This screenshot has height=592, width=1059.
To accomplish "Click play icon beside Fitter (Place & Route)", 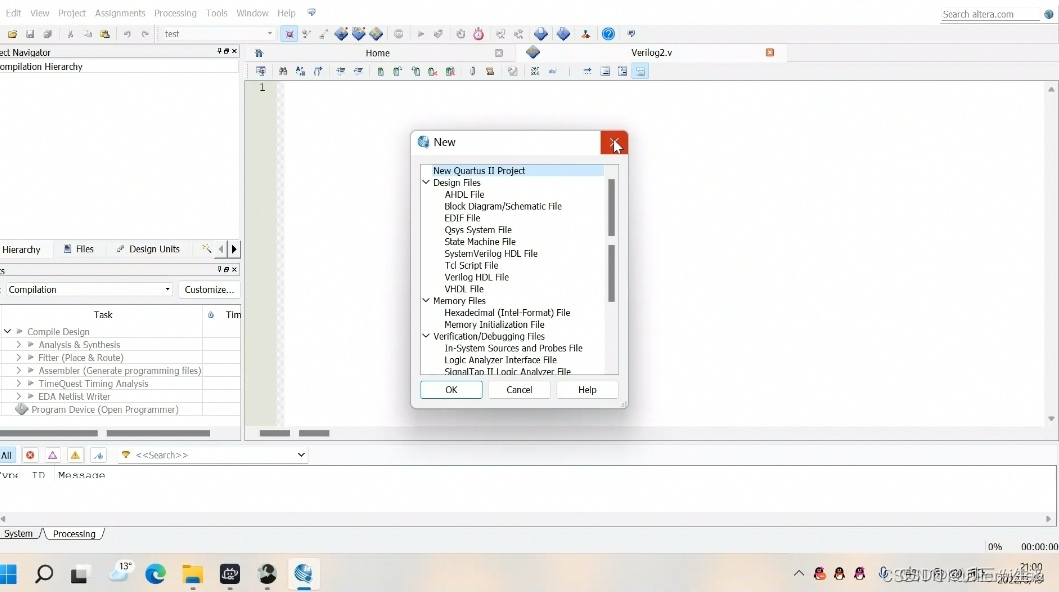I will pyautogui.click(x=30, y=357).
